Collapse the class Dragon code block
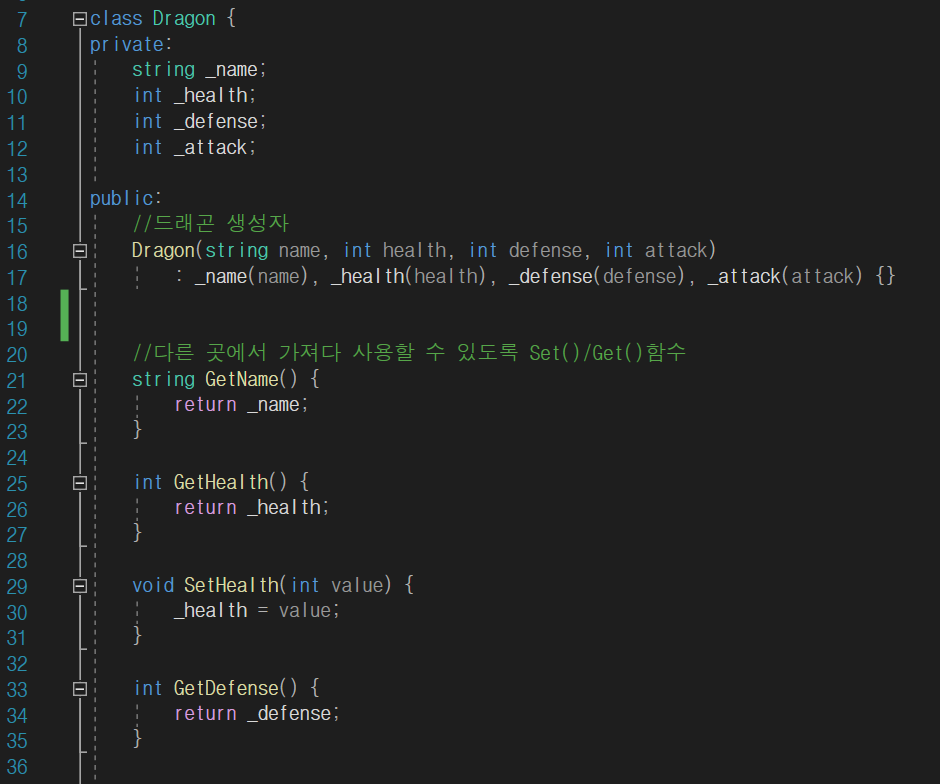Viewport: 940px width, 784px height. [80, 19]
